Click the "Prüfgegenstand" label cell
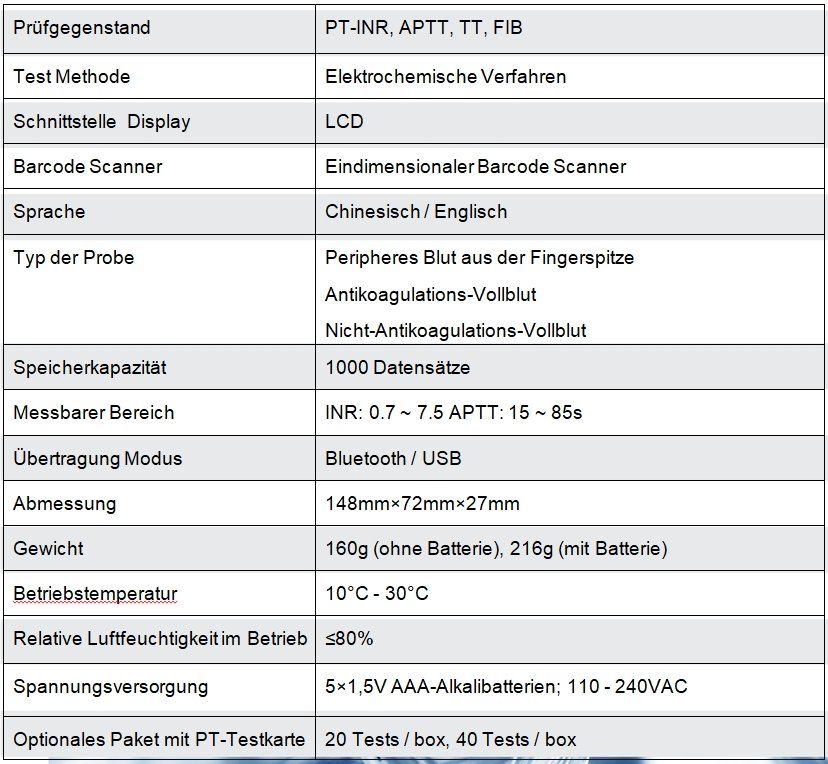 (82, 28)
